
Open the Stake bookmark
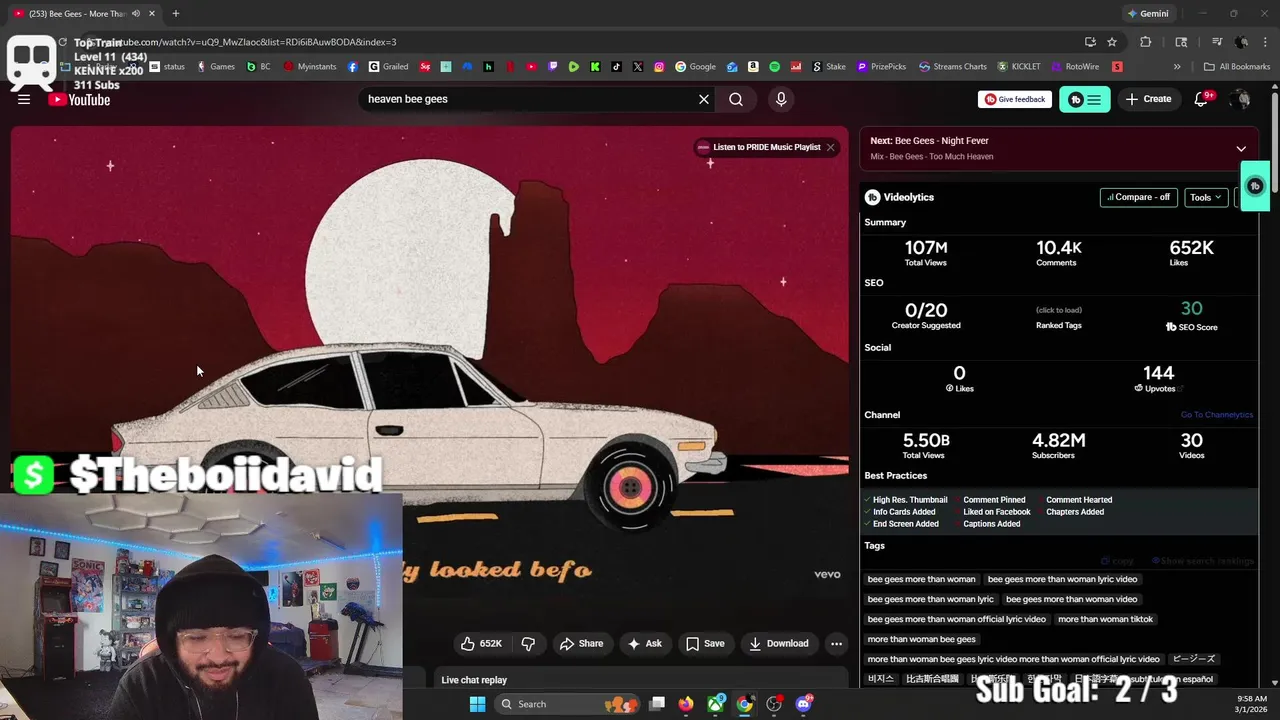click(828, 67)
